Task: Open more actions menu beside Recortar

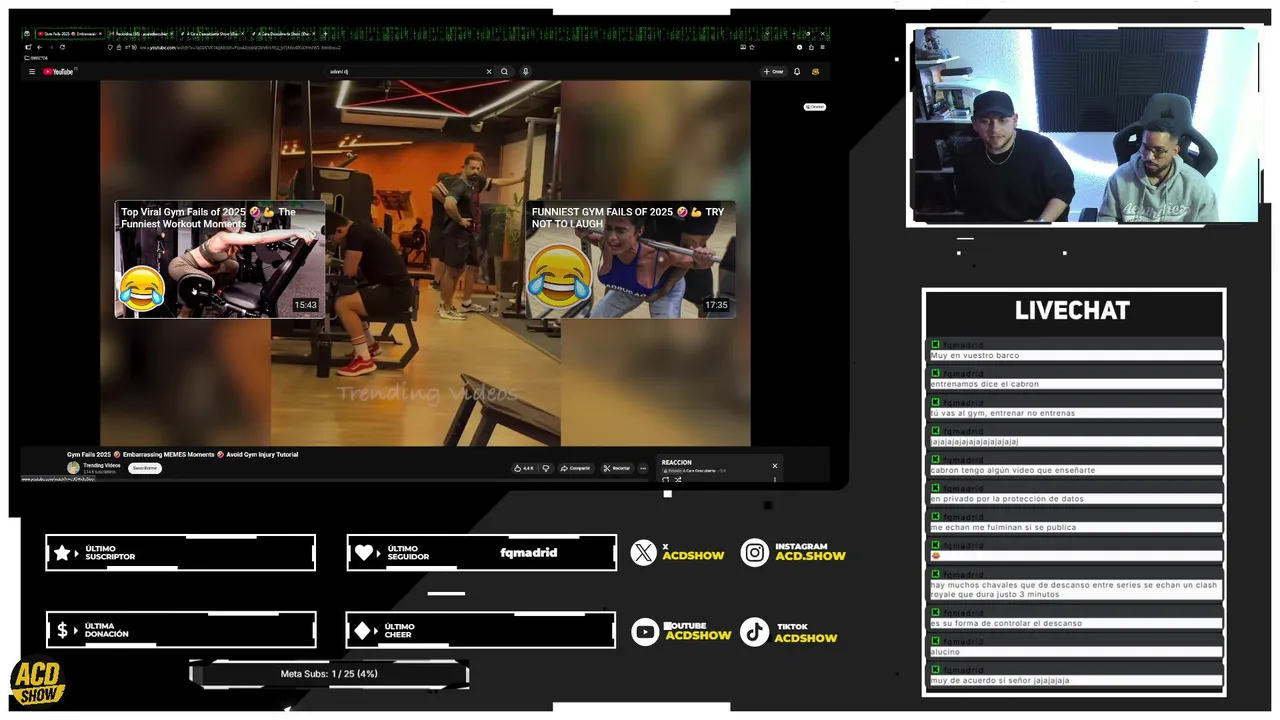Action: 643,468
